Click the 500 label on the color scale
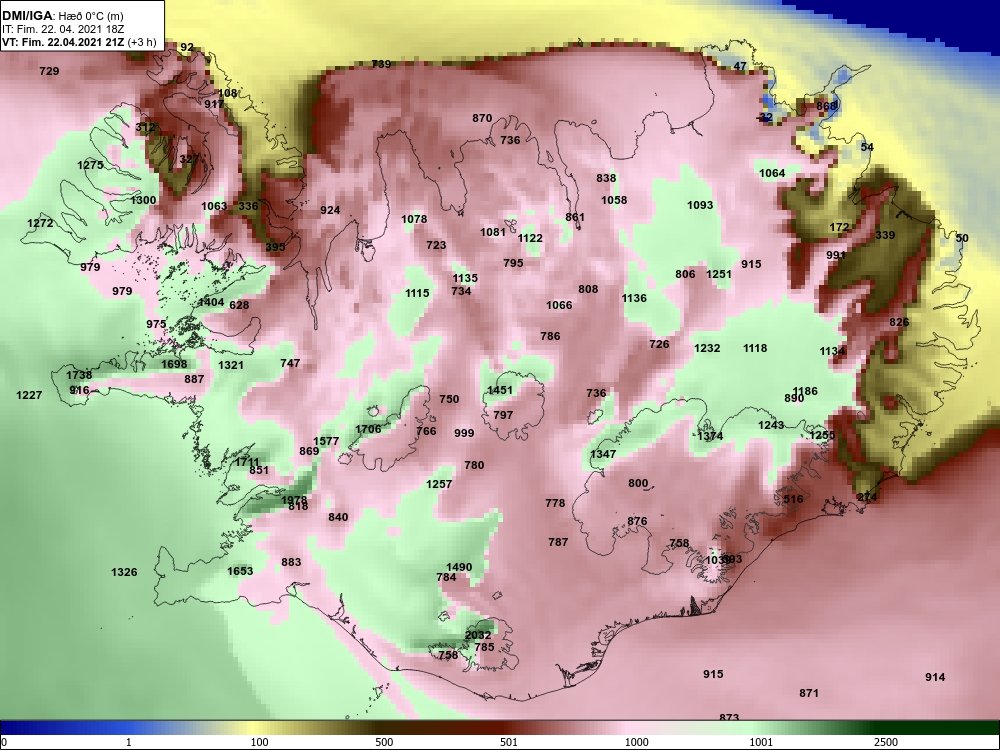 (384, 742)
